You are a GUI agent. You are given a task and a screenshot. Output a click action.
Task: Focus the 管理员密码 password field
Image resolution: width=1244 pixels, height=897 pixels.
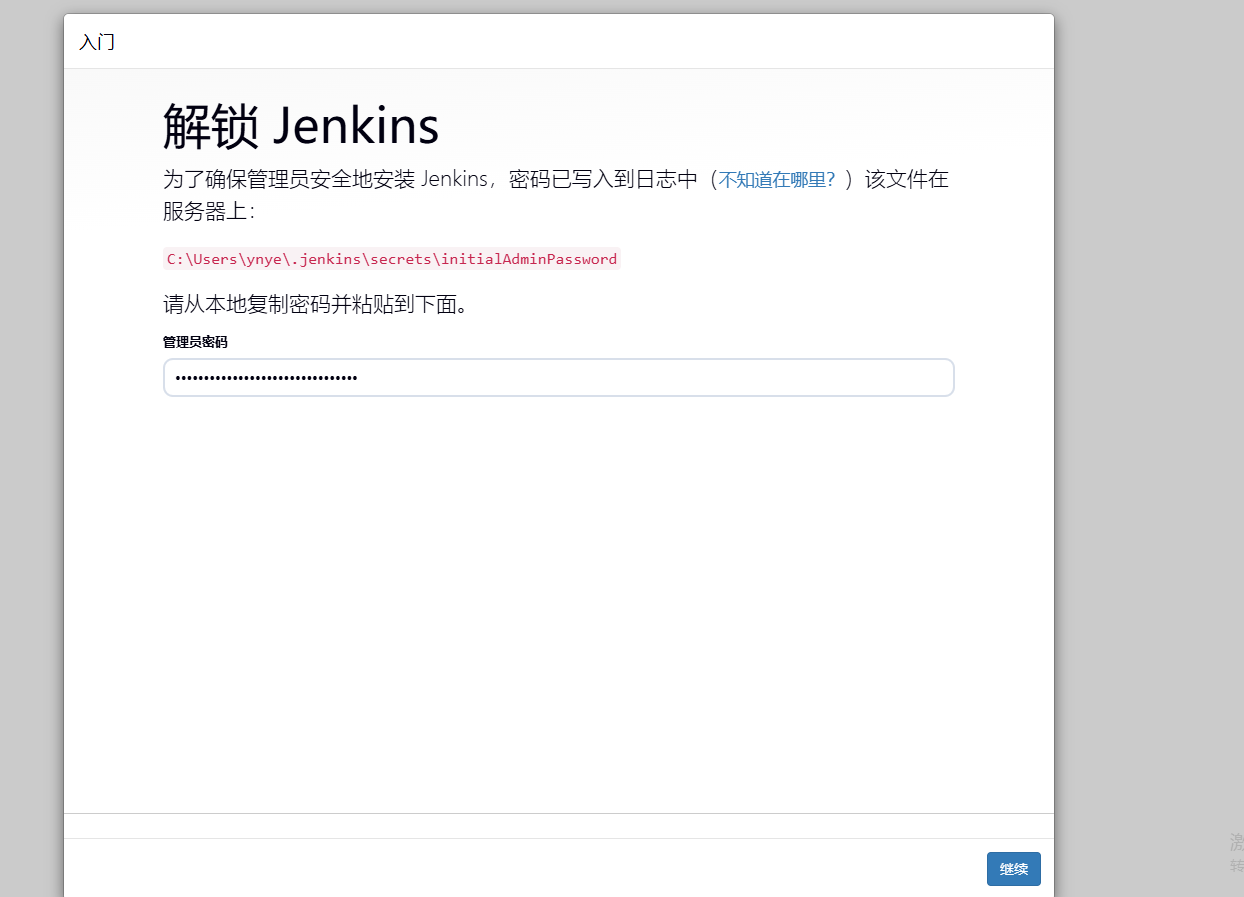click(x=559, y=378)
